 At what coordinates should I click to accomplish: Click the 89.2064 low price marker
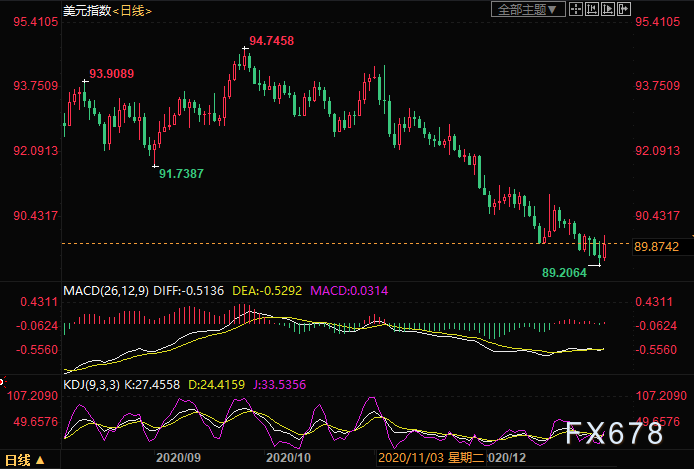point(567,271)
